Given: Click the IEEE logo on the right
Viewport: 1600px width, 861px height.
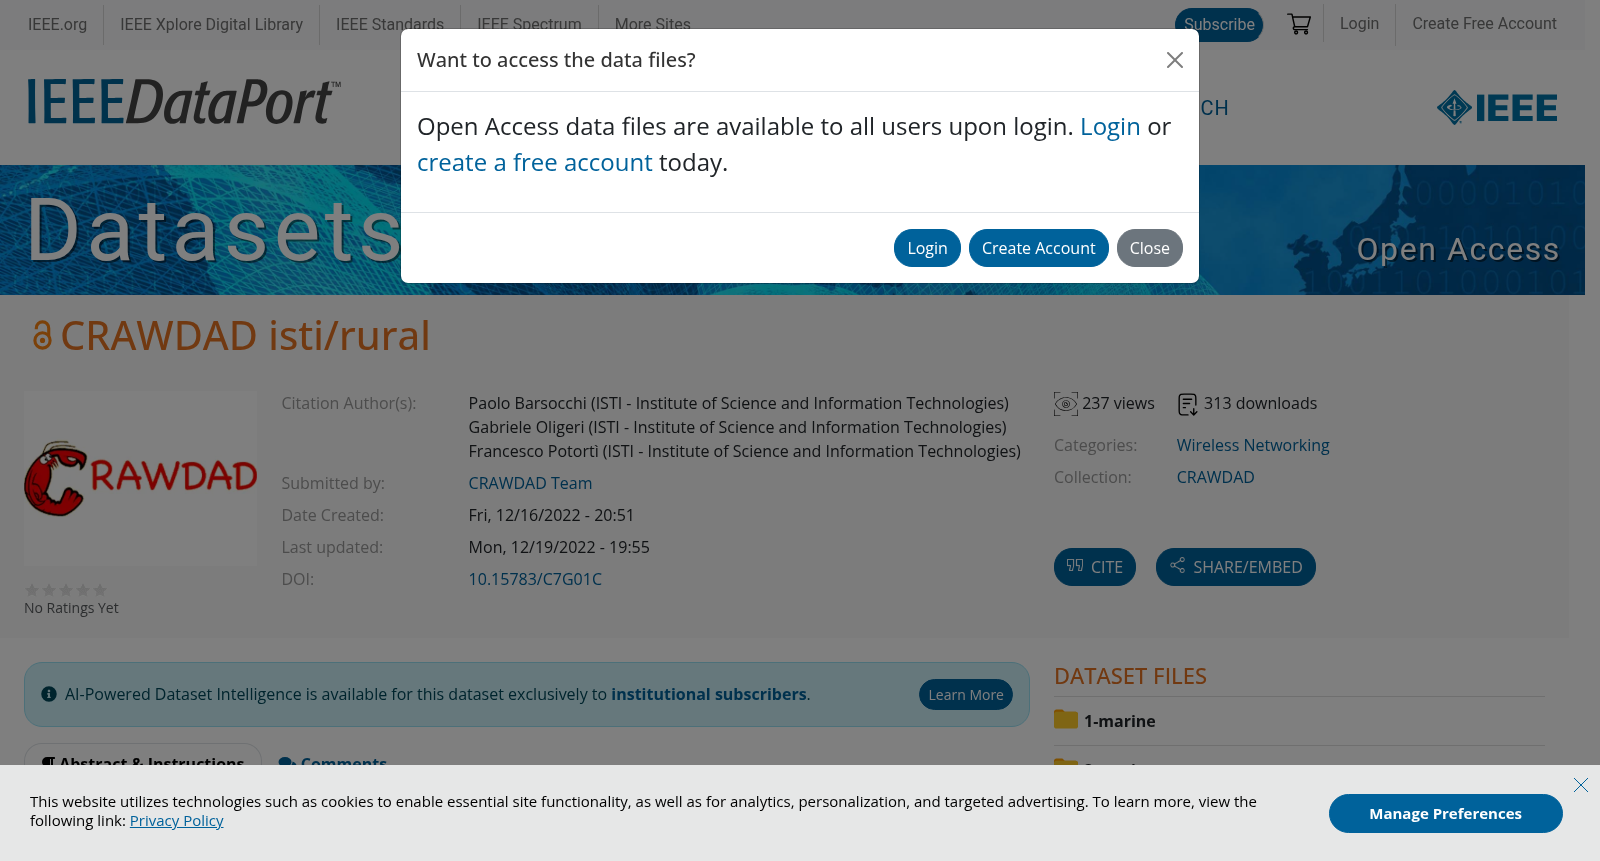Looking at the screenshot, I should point(1497,107).
